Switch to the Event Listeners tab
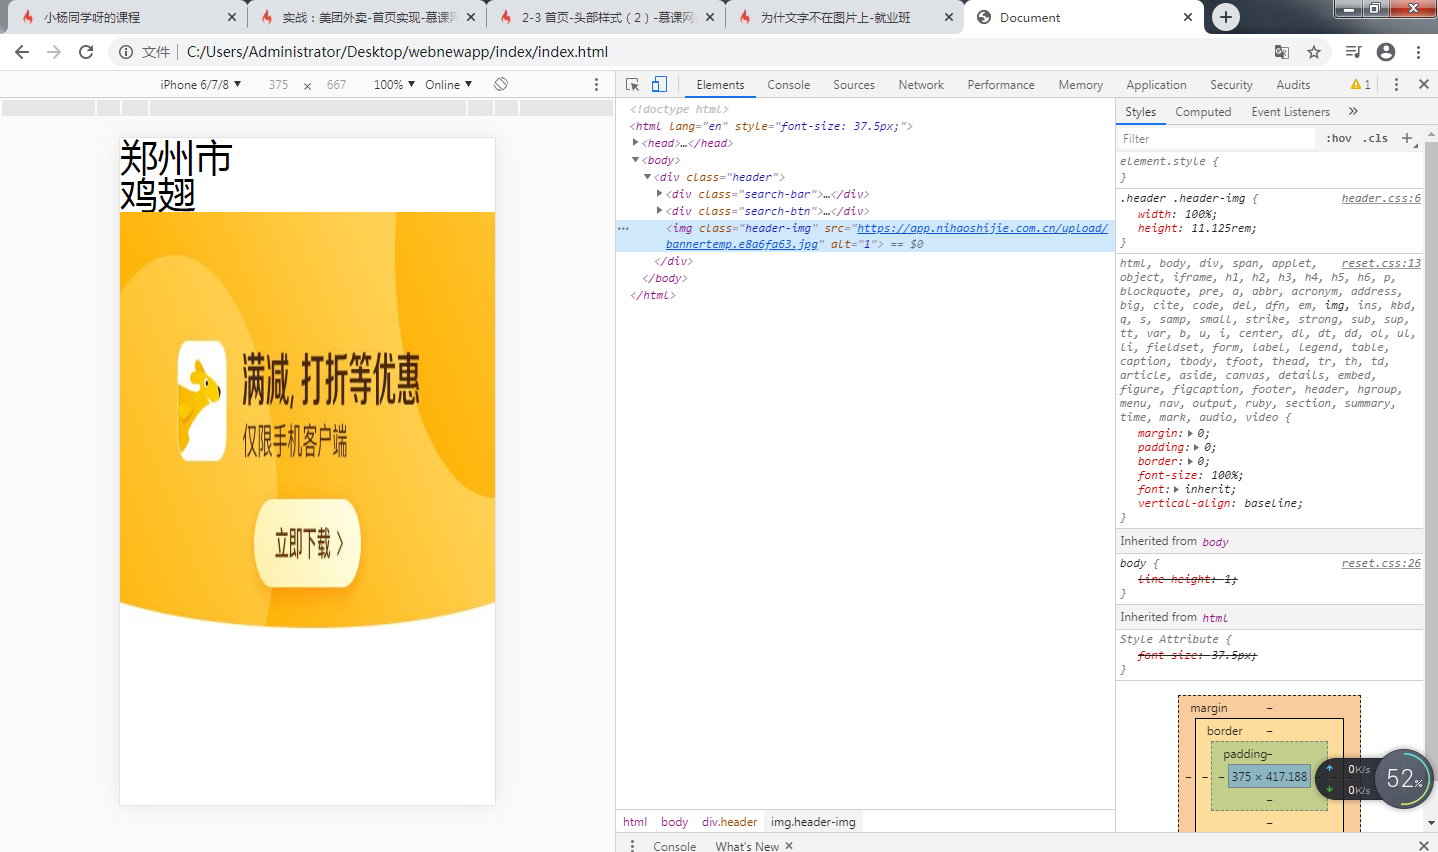The height and width of the screenshot is (852, 1438). (x=1290, y=112)
